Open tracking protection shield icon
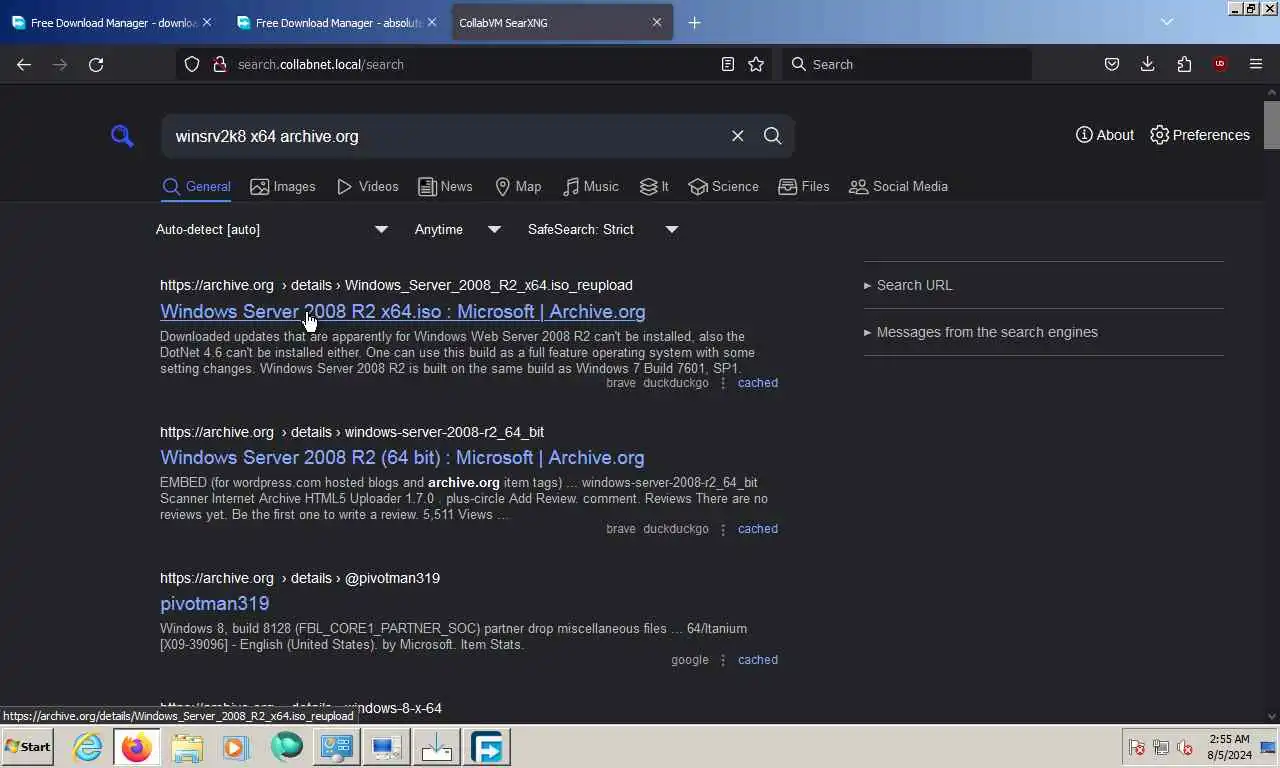 tap(192, 64)
